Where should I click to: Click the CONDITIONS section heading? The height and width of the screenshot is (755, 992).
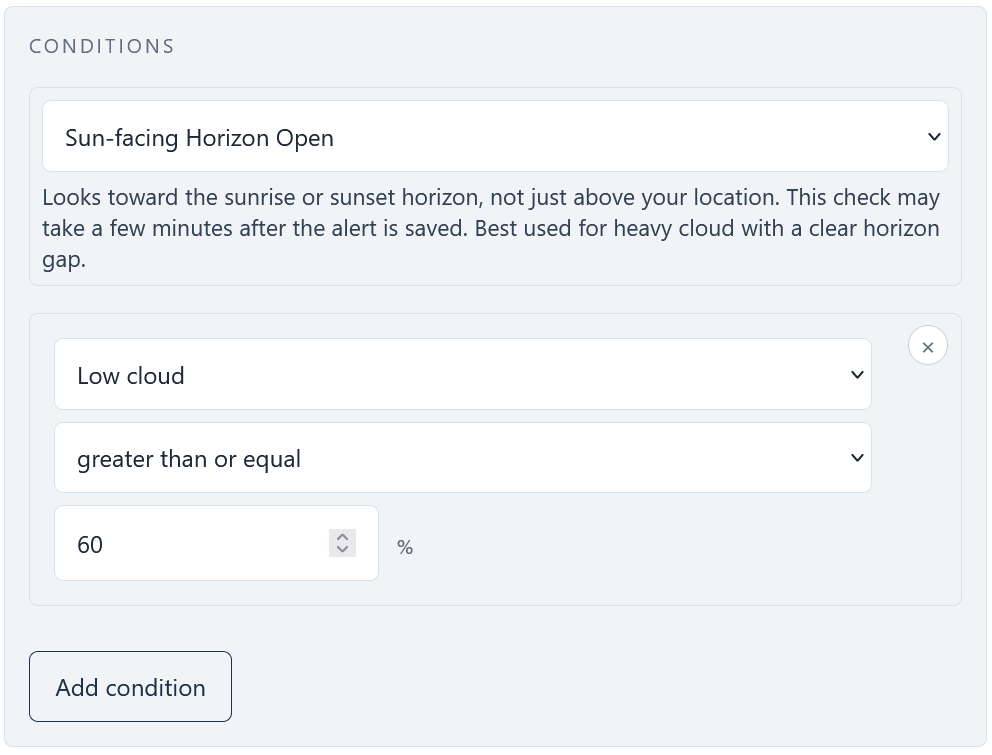click(x=102, y=46)
